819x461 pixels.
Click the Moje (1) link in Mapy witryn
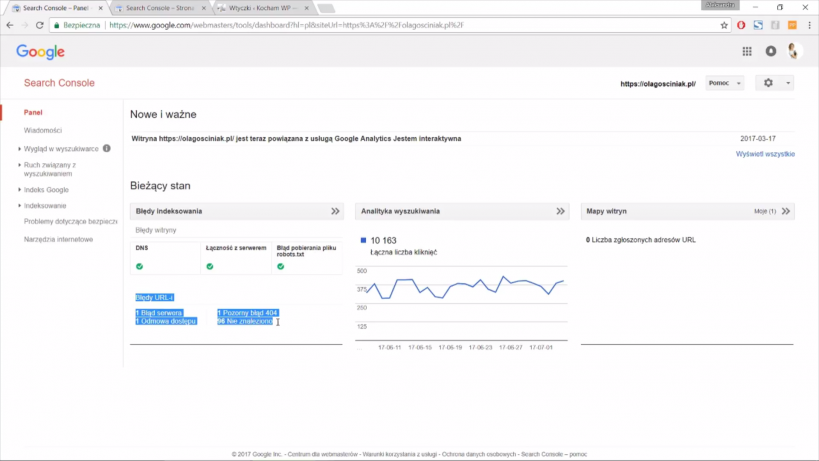[765, 211]
